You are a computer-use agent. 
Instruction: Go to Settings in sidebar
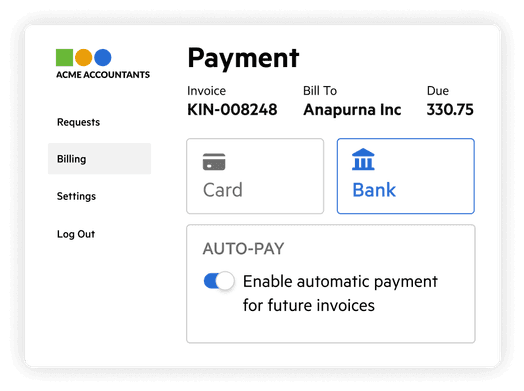click(x=77, y=196)
